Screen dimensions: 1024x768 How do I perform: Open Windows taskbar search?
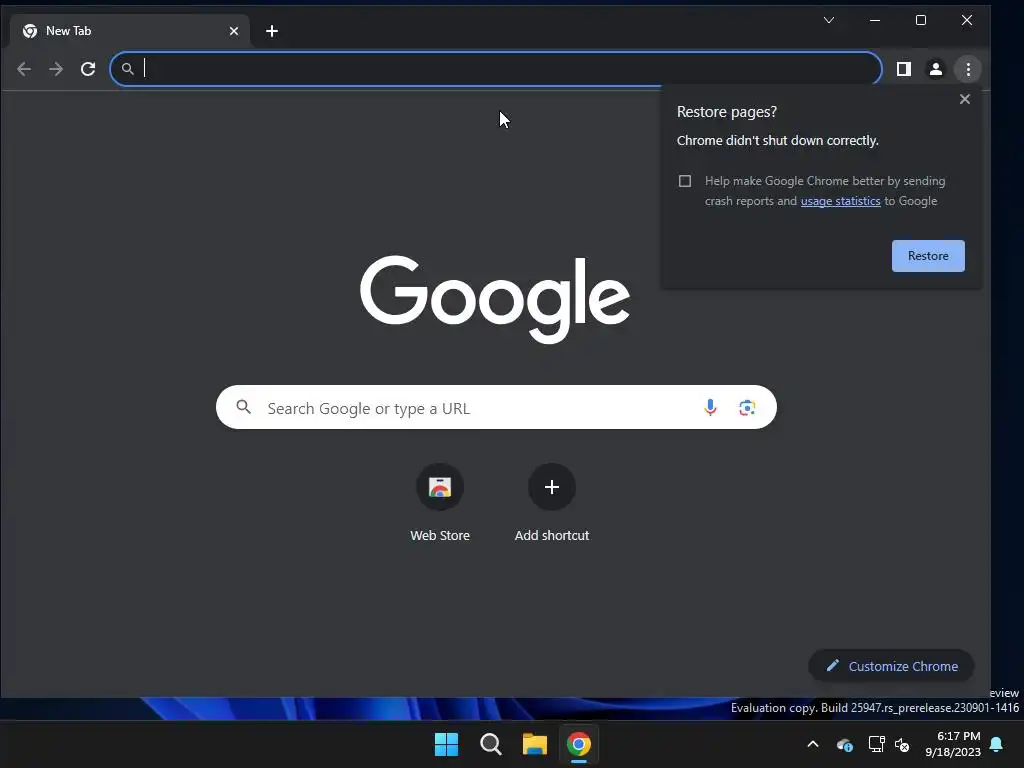click(490, 744)
